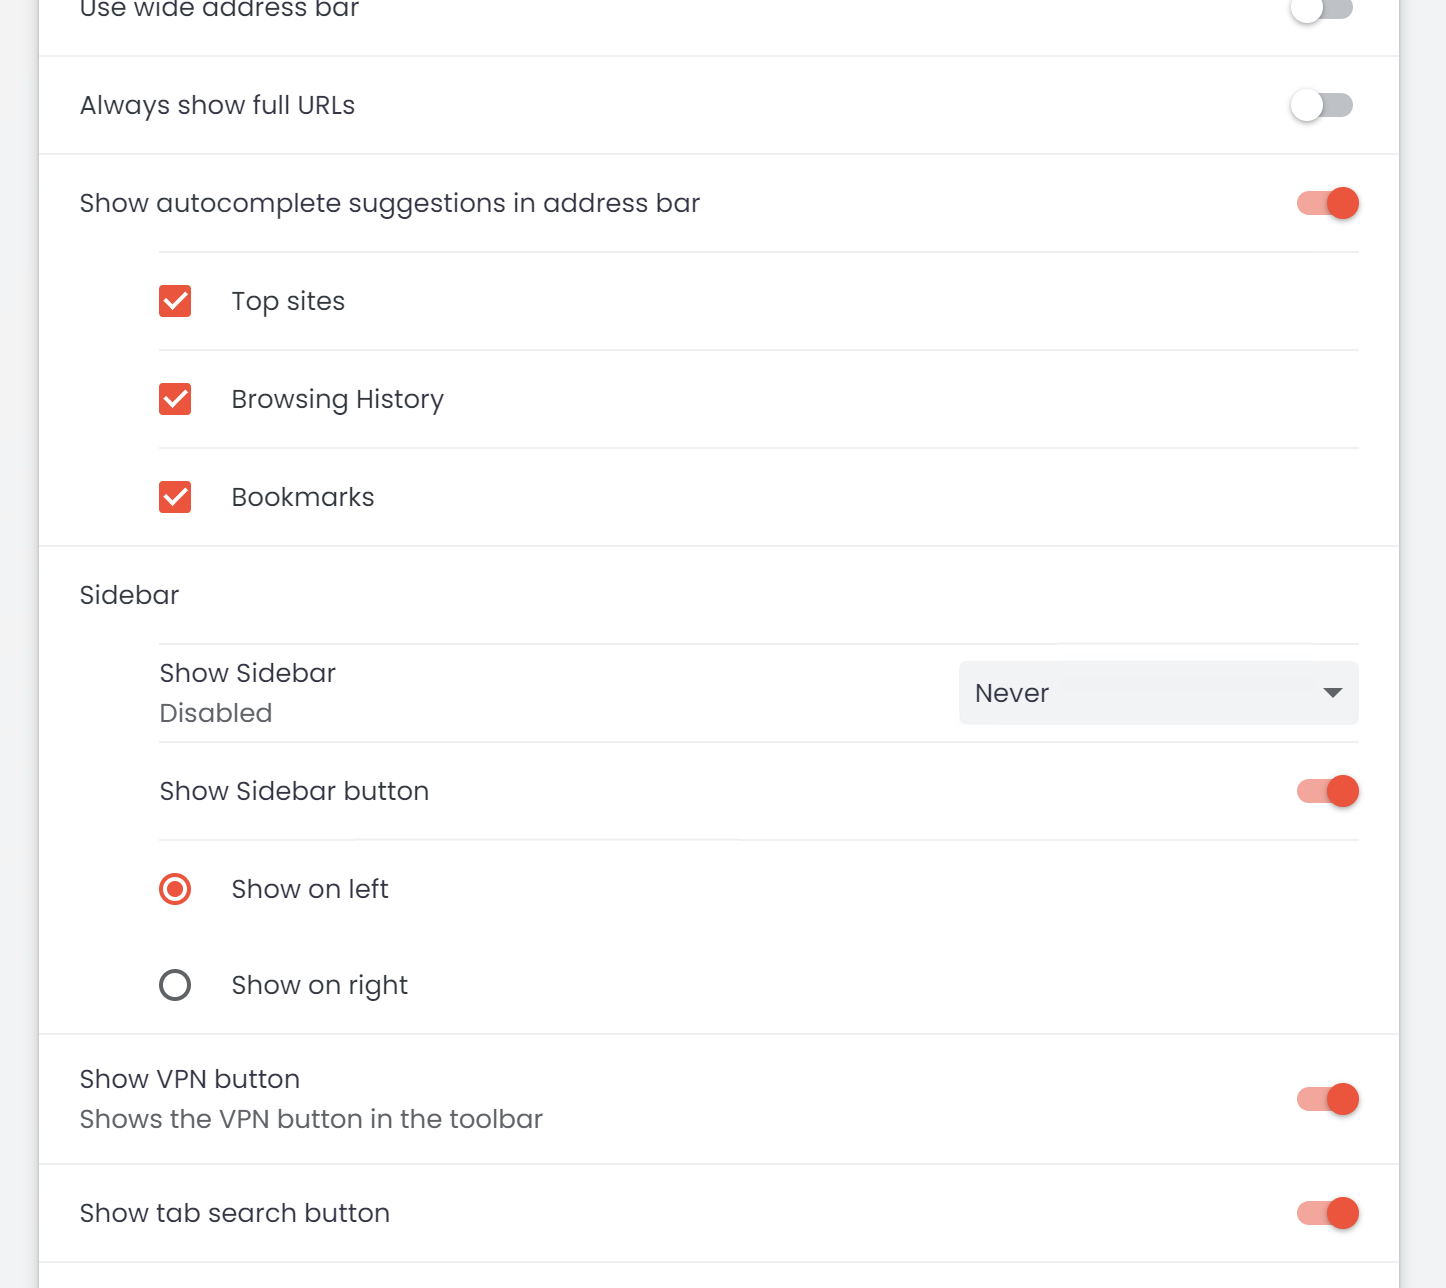Image resolution: width=1446 pixels, height=1288 pixels.
Task: Click the Show on left label
Action: click(x=310, y=889)
